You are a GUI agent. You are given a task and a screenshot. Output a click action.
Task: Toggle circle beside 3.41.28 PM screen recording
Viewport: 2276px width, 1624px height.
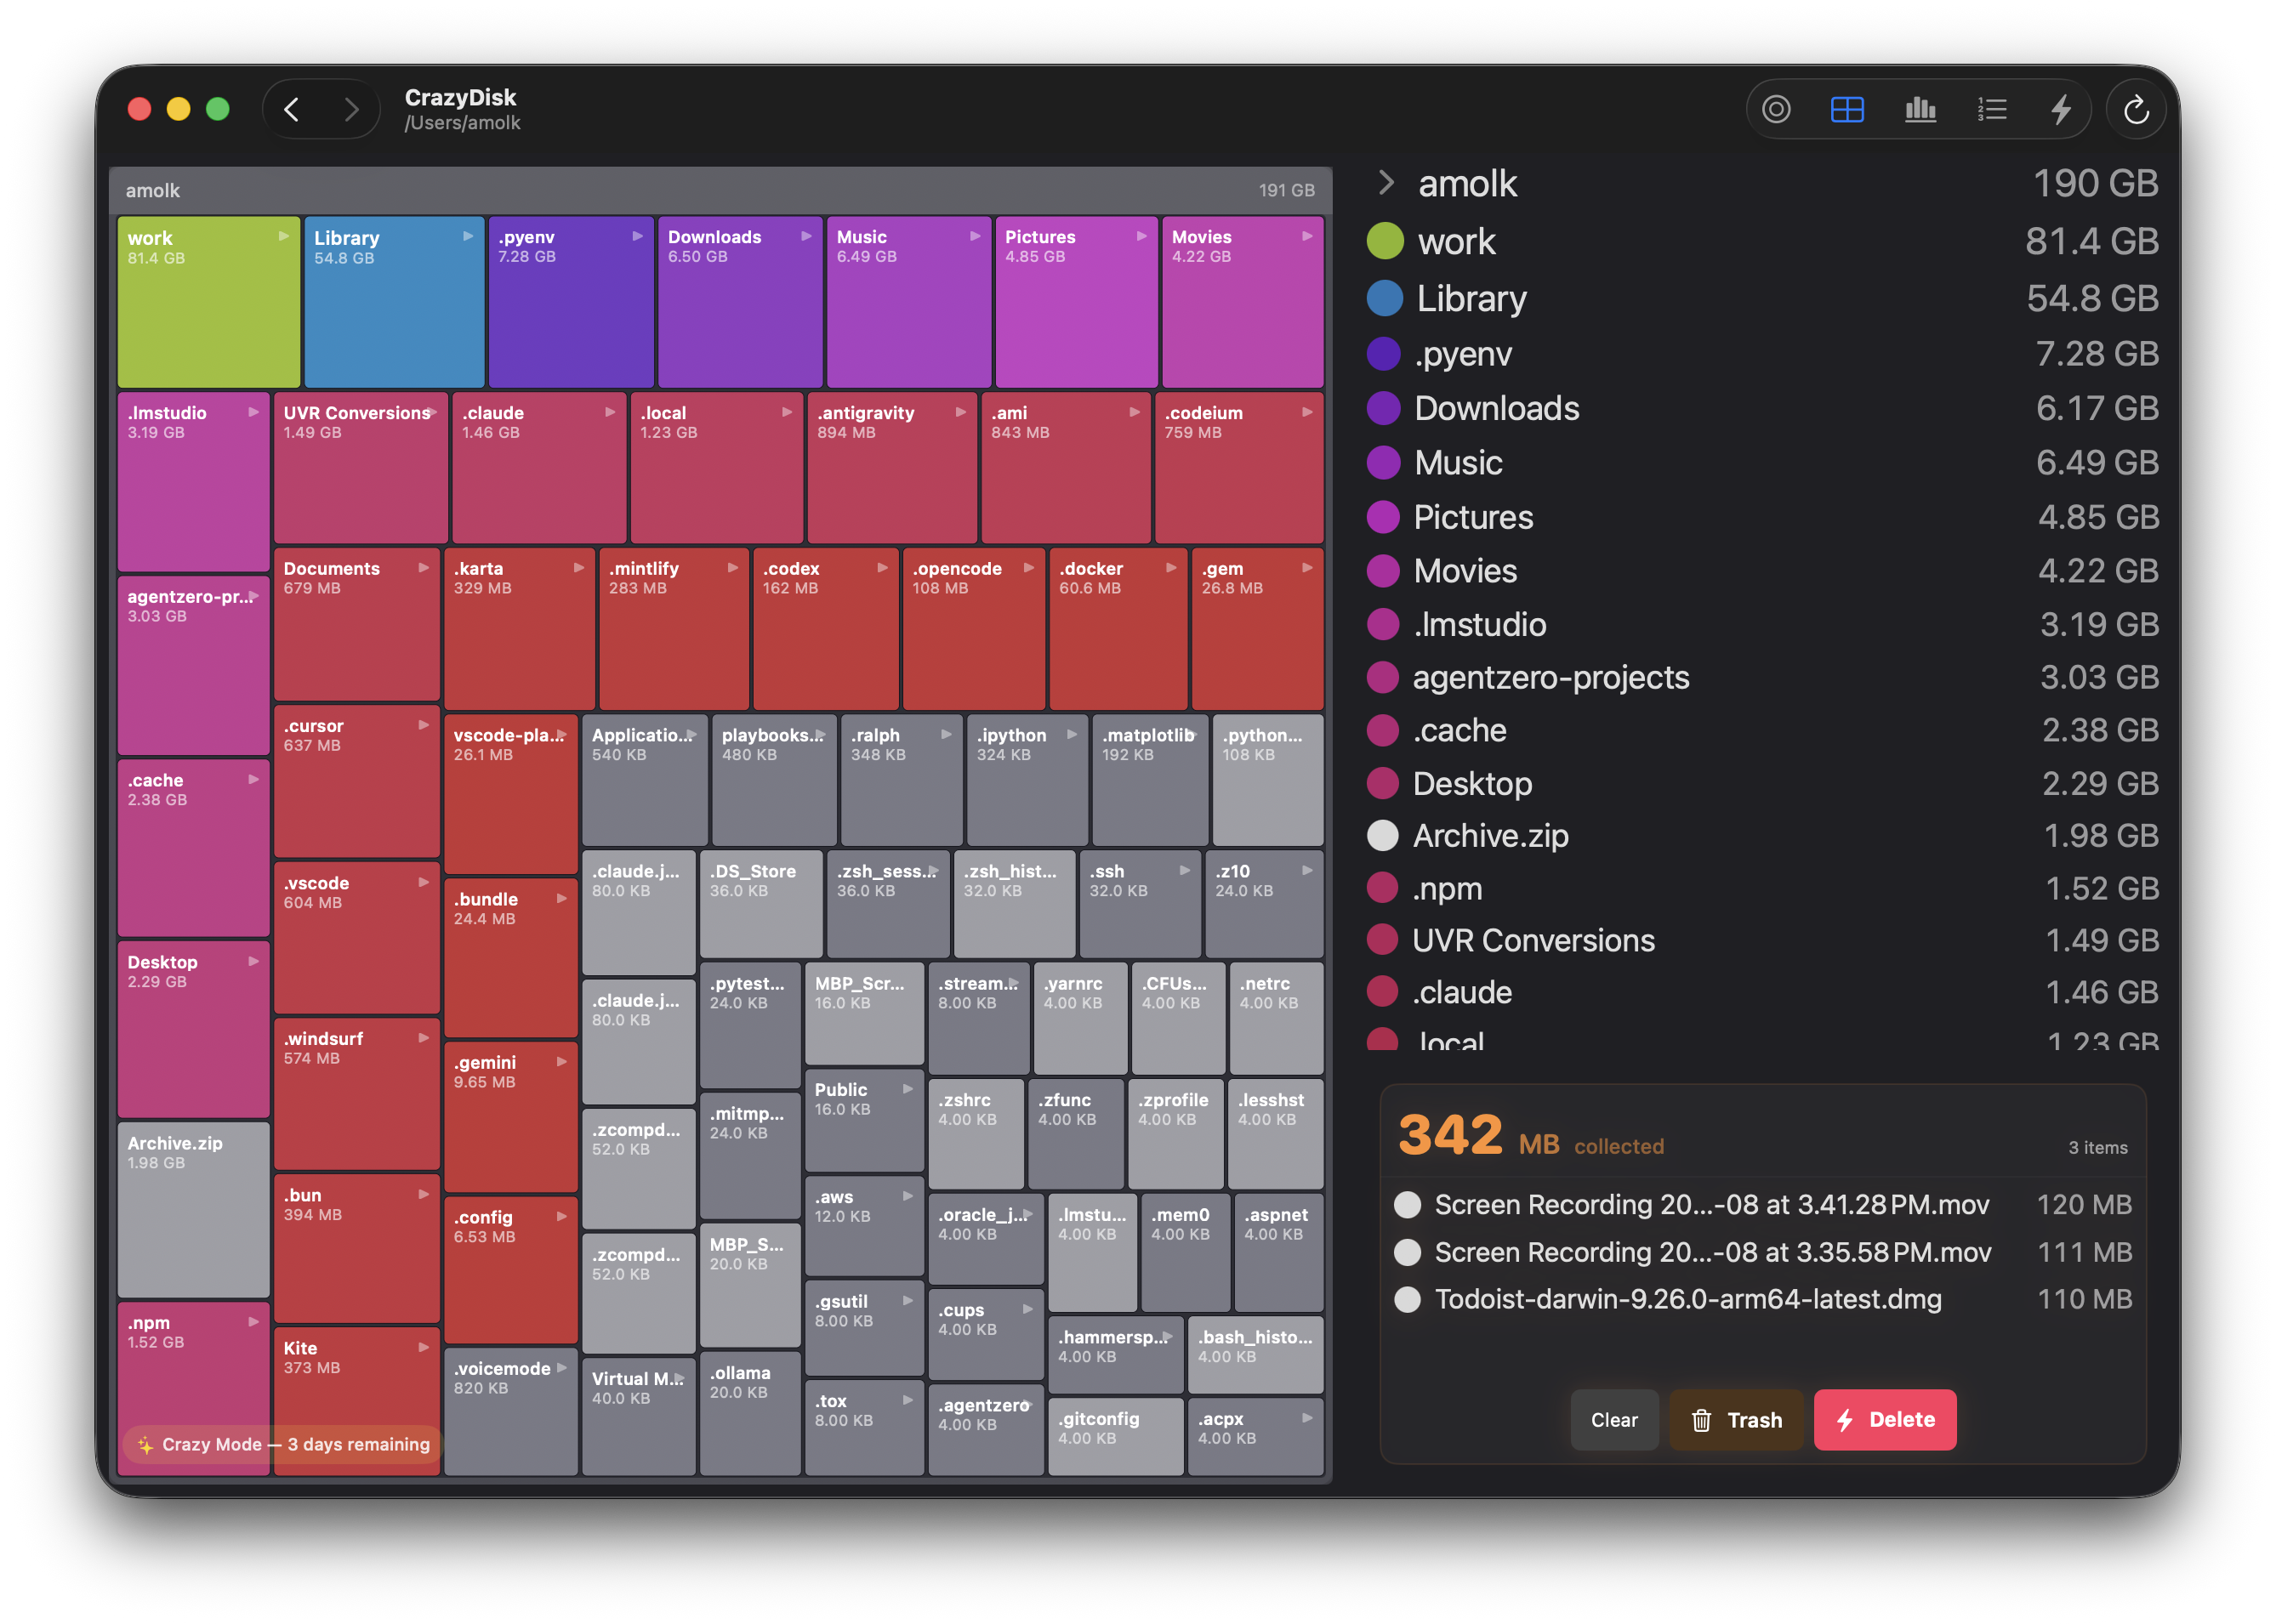pos(1407,1205)
